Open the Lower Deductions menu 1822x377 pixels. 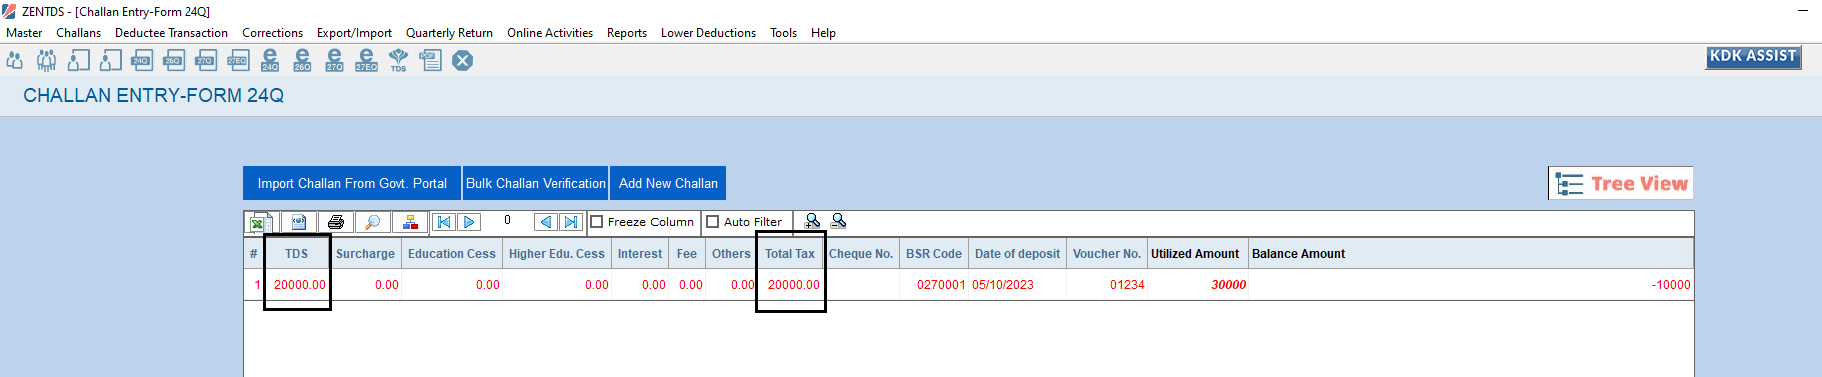click(x=708, y=33)
